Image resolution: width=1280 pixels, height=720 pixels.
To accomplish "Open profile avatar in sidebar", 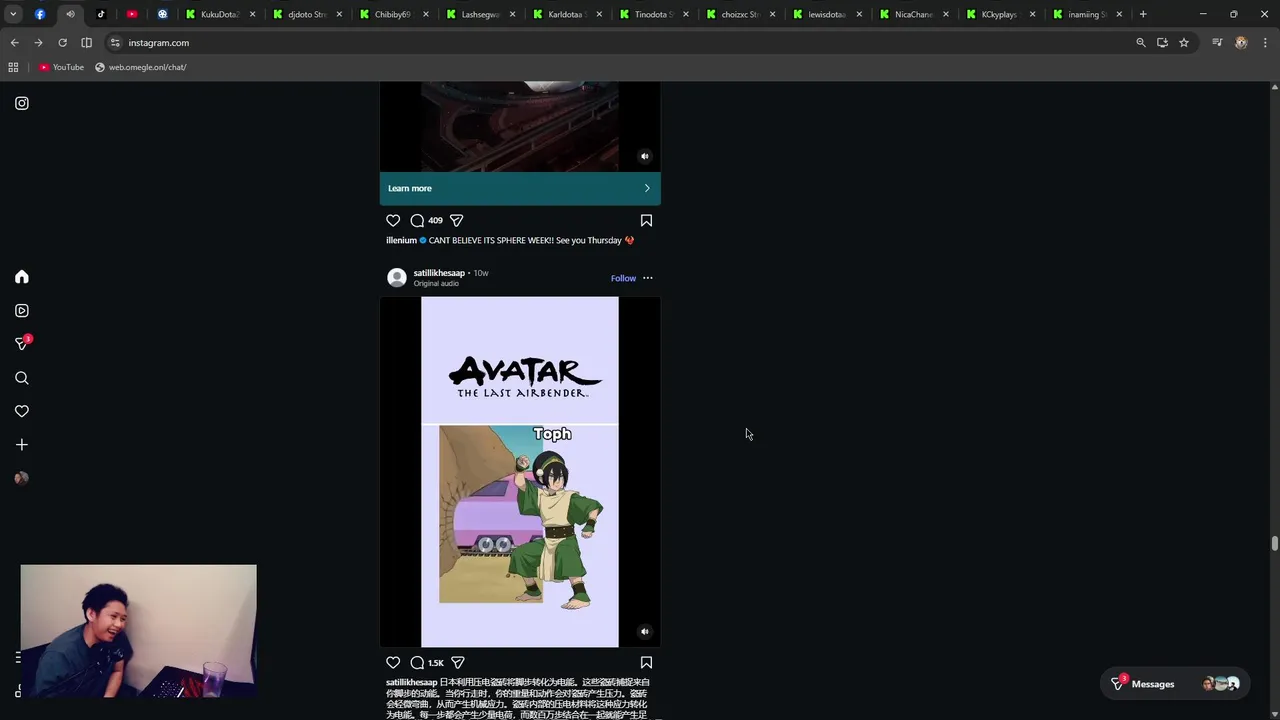I will [22, 478].
